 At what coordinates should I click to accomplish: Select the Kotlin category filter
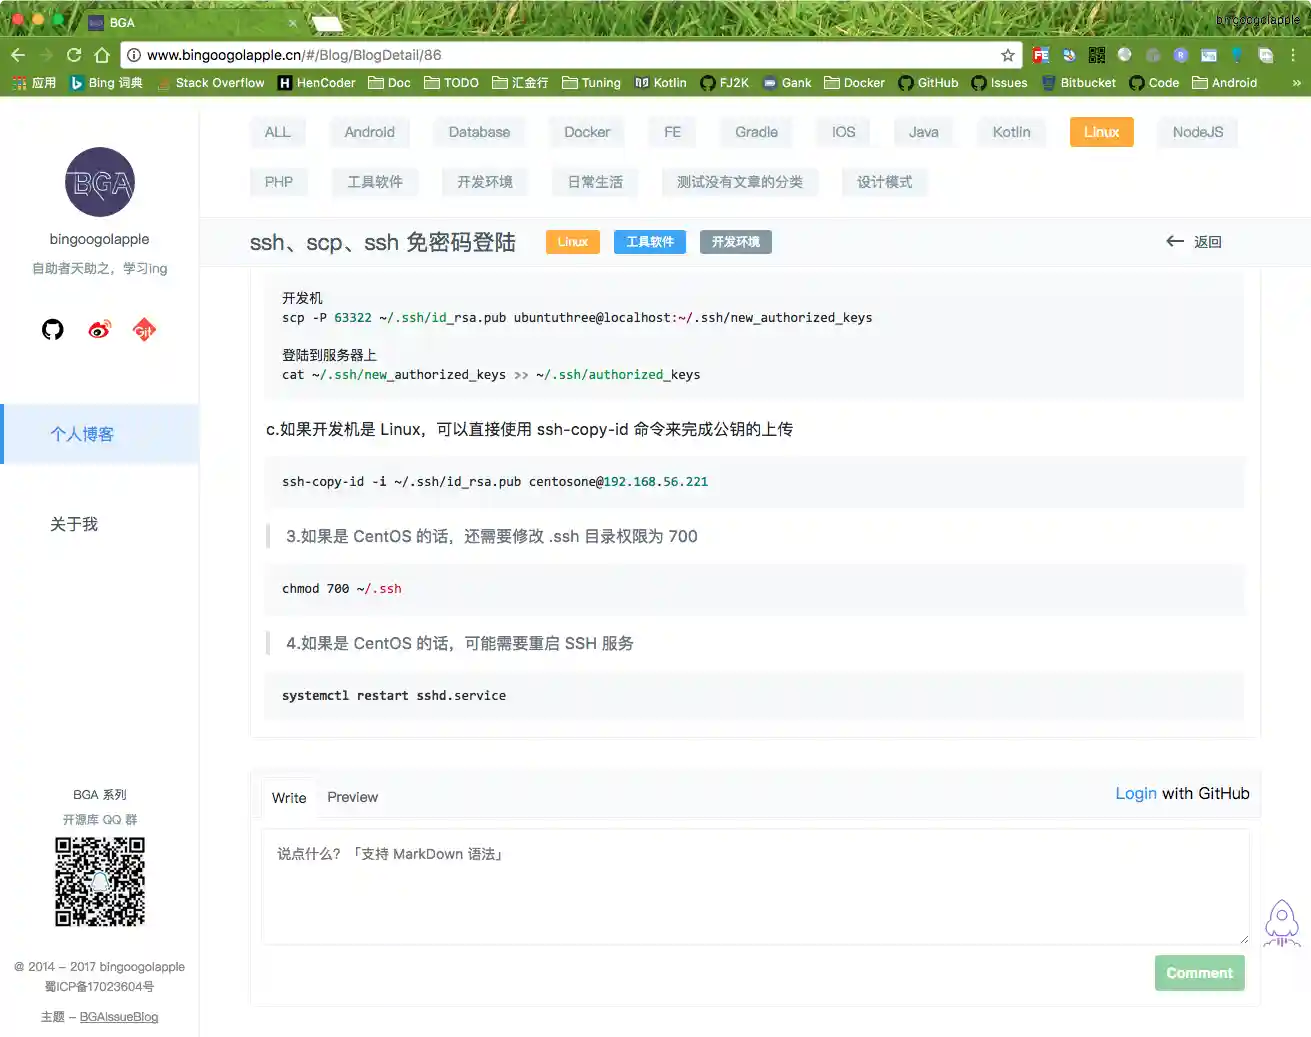point(1010,131)
